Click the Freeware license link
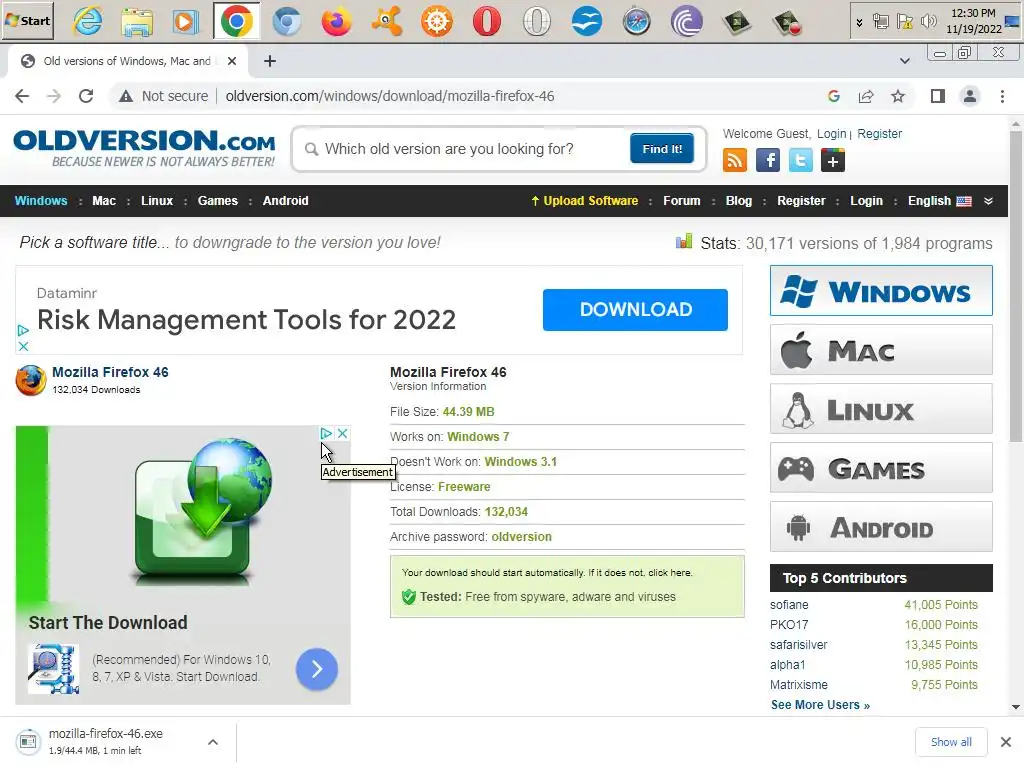The width and height of the screenshot is (1024, 768). point(464,487)
